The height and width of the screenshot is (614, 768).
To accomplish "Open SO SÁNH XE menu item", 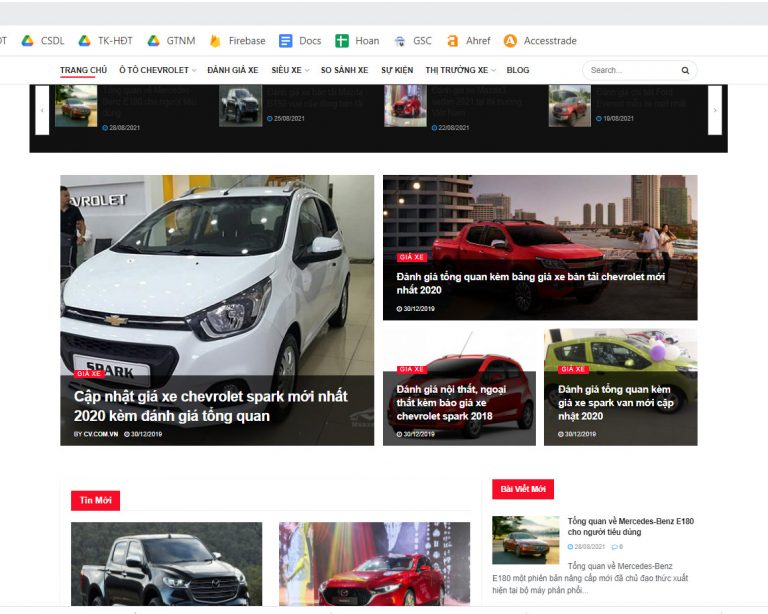I will (x=344, y=70).
